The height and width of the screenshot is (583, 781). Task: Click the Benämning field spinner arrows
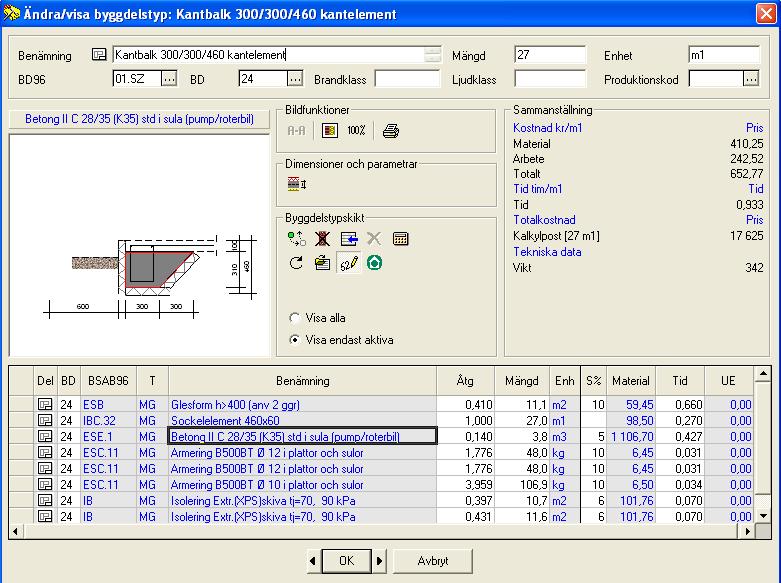(x=433, y=55)
